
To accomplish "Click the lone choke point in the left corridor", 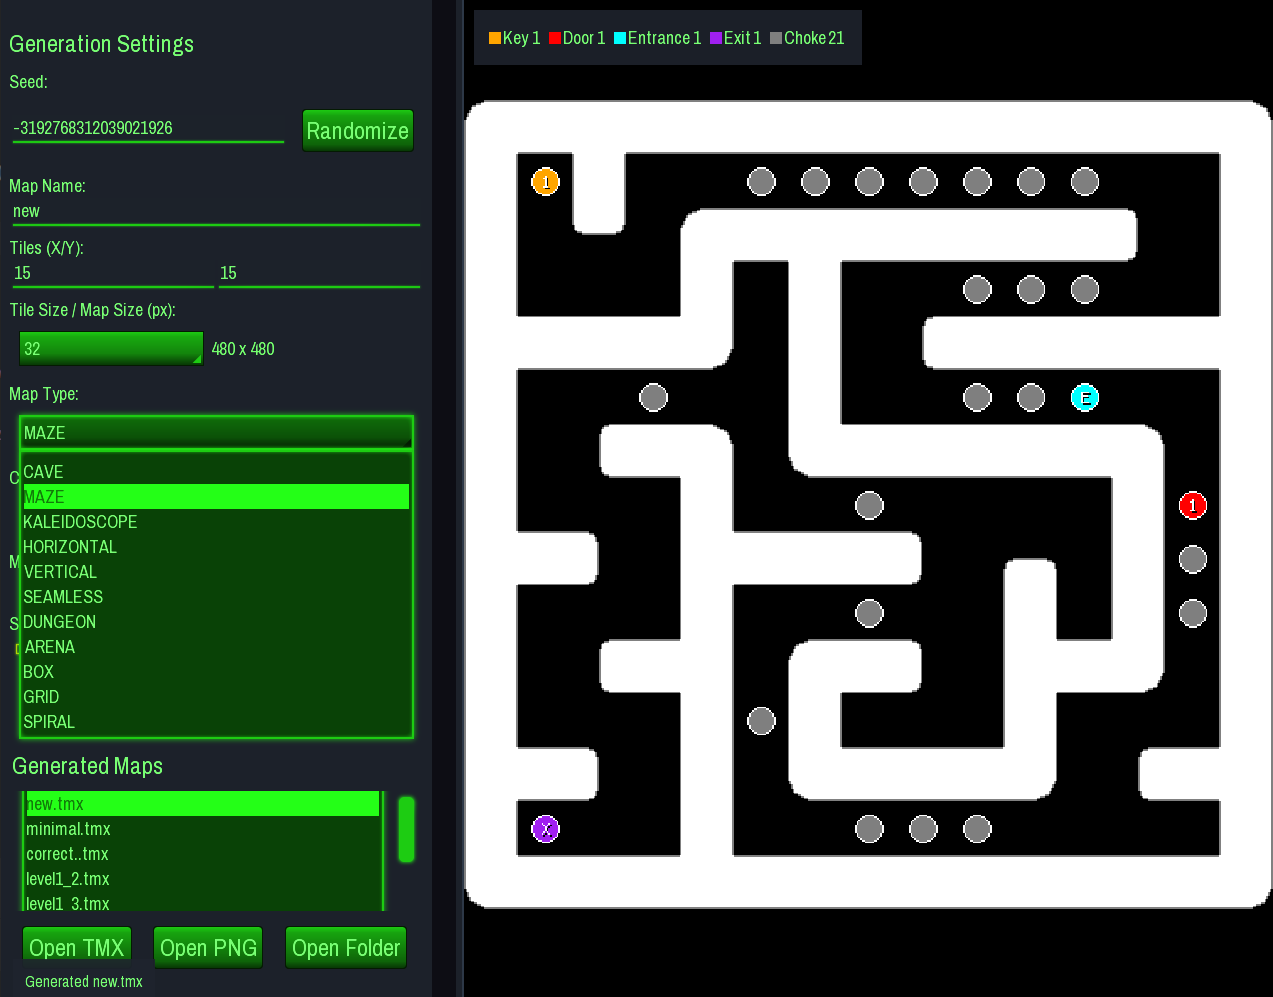I will (x=653, y=398).
